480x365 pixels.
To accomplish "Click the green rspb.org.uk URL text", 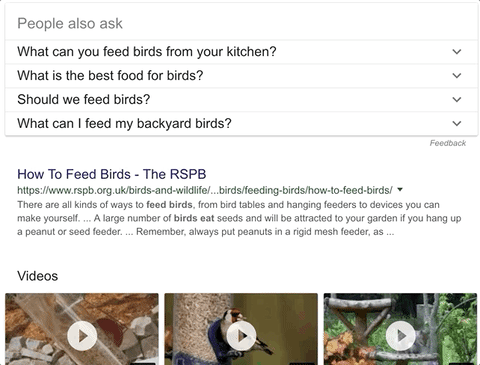I will click(205, 190).
